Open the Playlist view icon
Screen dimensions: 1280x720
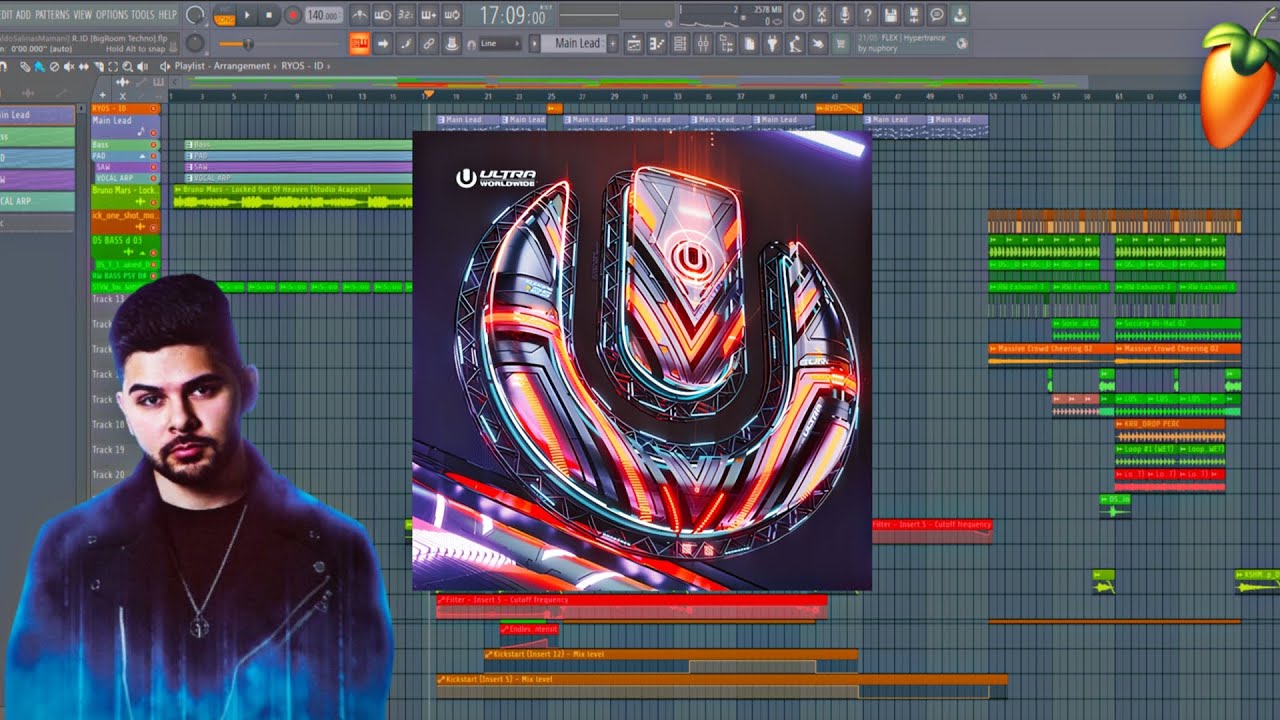click(x=633, y=43)
